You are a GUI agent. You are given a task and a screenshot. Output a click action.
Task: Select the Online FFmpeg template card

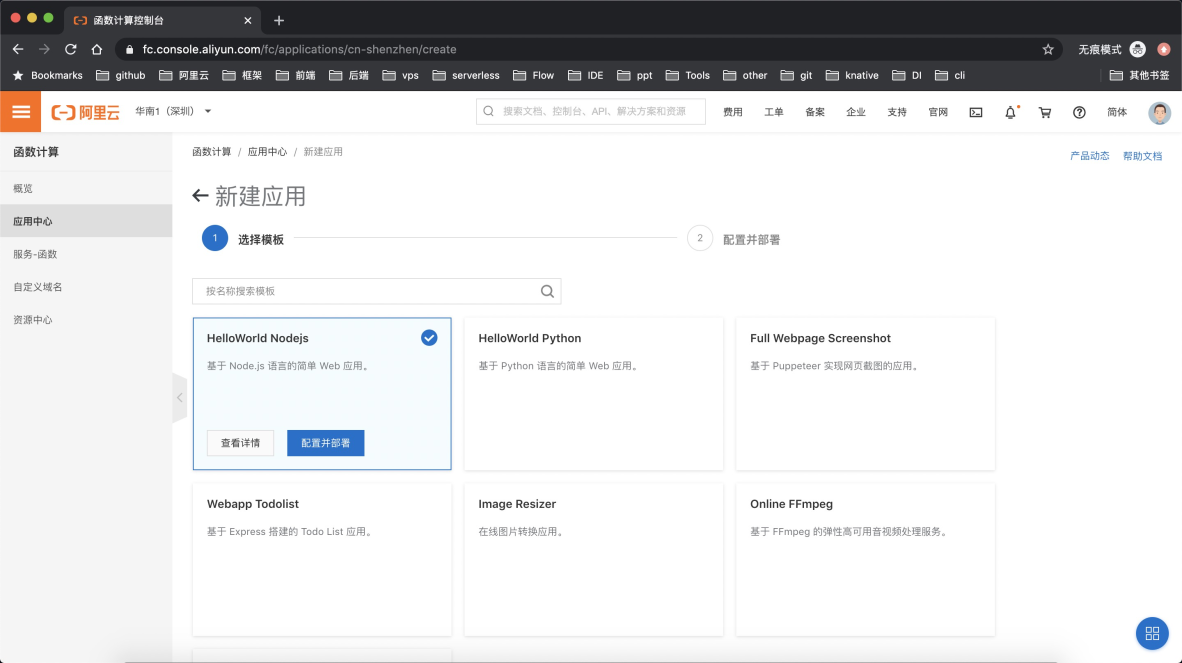(x=865, y=560)
